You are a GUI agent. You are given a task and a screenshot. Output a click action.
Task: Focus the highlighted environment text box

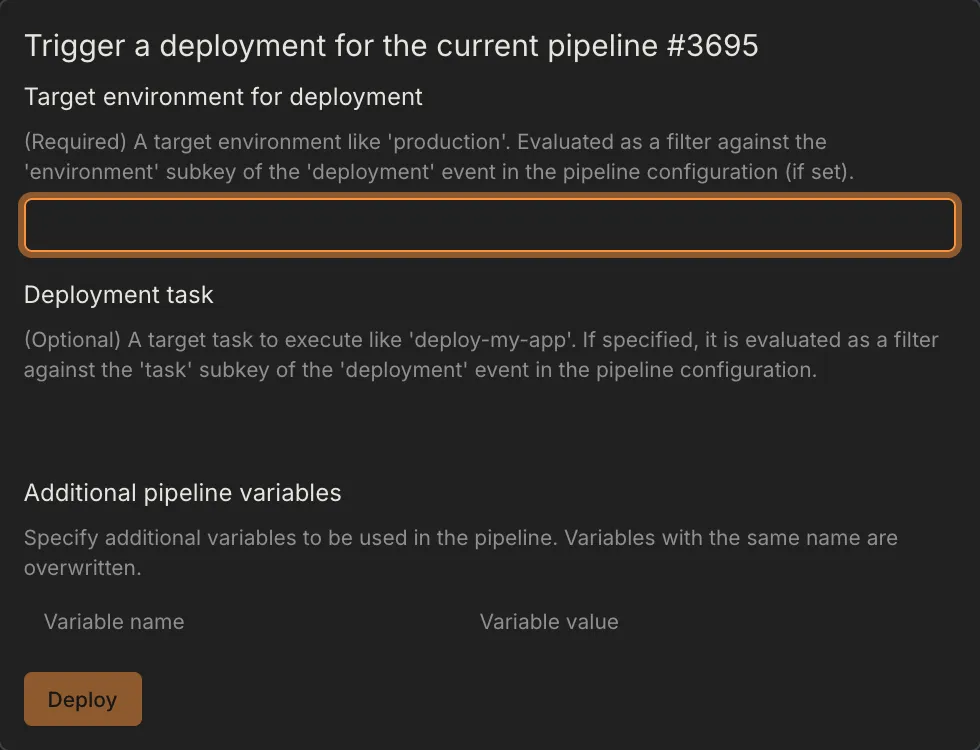pyautogui.click(x=490, y=225)
